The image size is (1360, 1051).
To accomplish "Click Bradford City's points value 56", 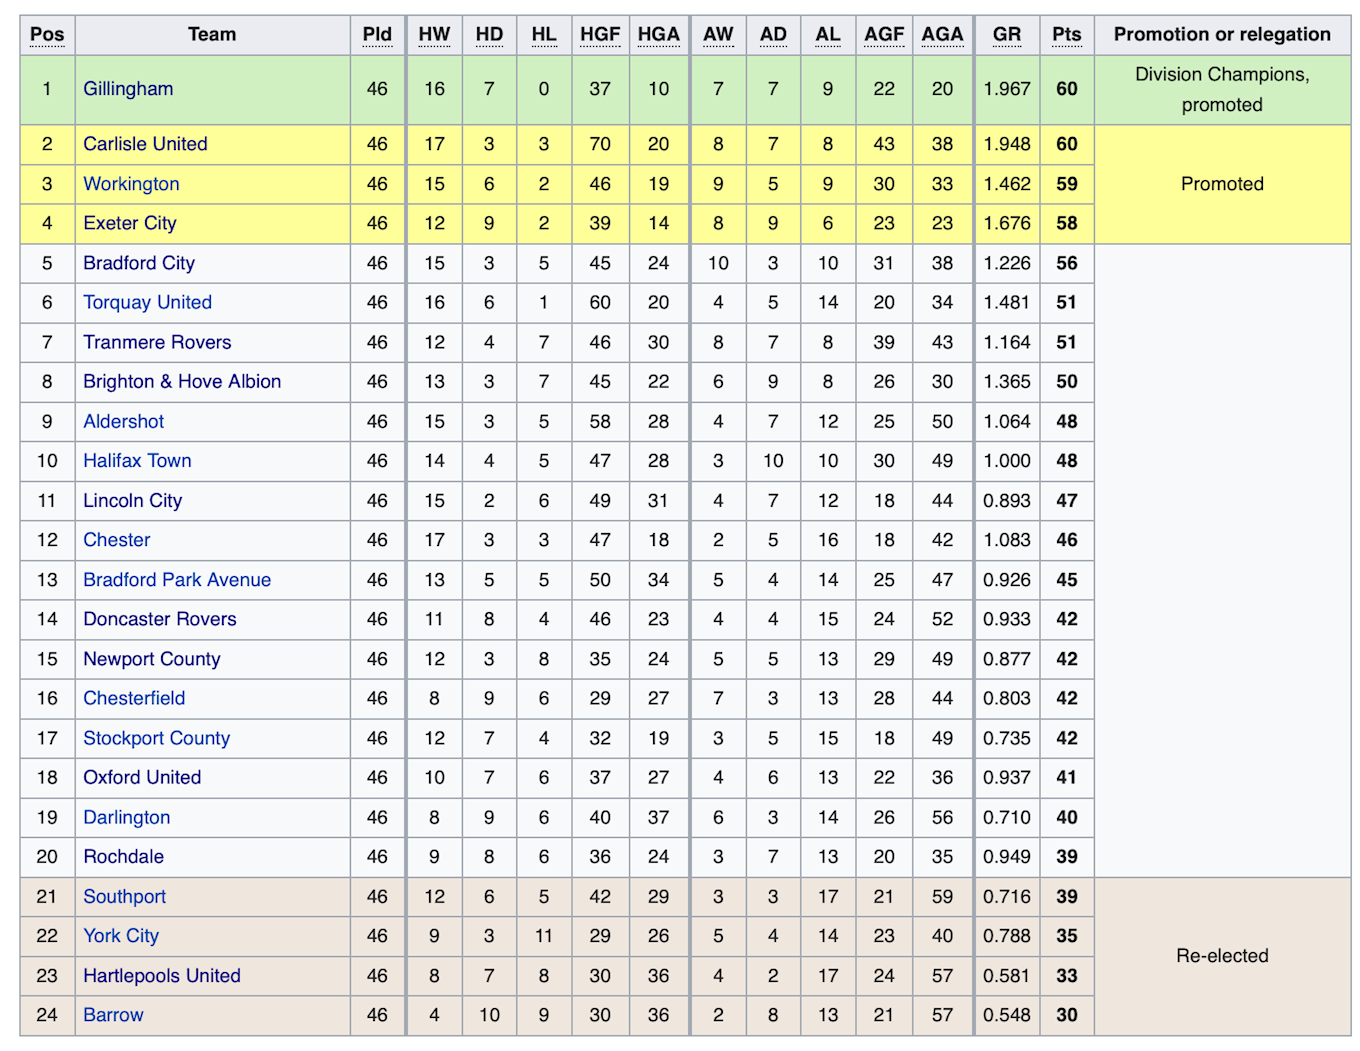I will coord(1067,263).
